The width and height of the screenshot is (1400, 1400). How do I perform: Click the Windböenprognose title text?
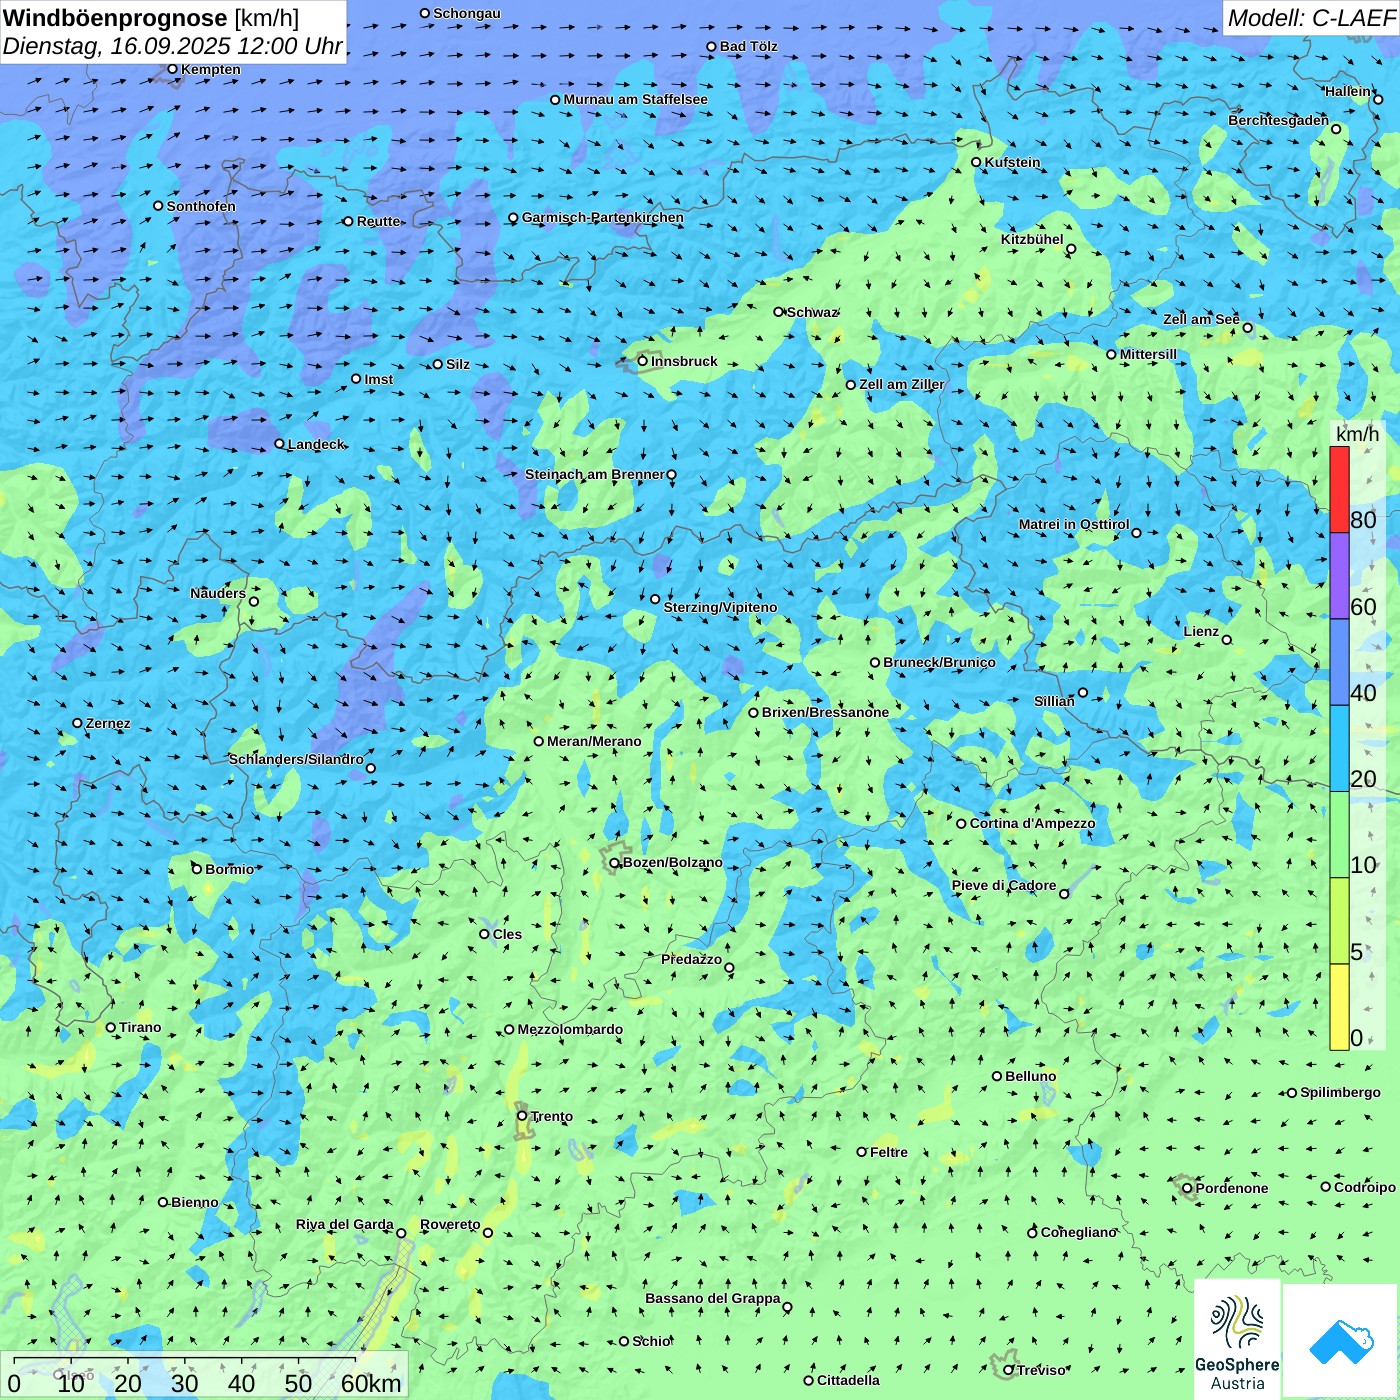(x=115, y=18)
